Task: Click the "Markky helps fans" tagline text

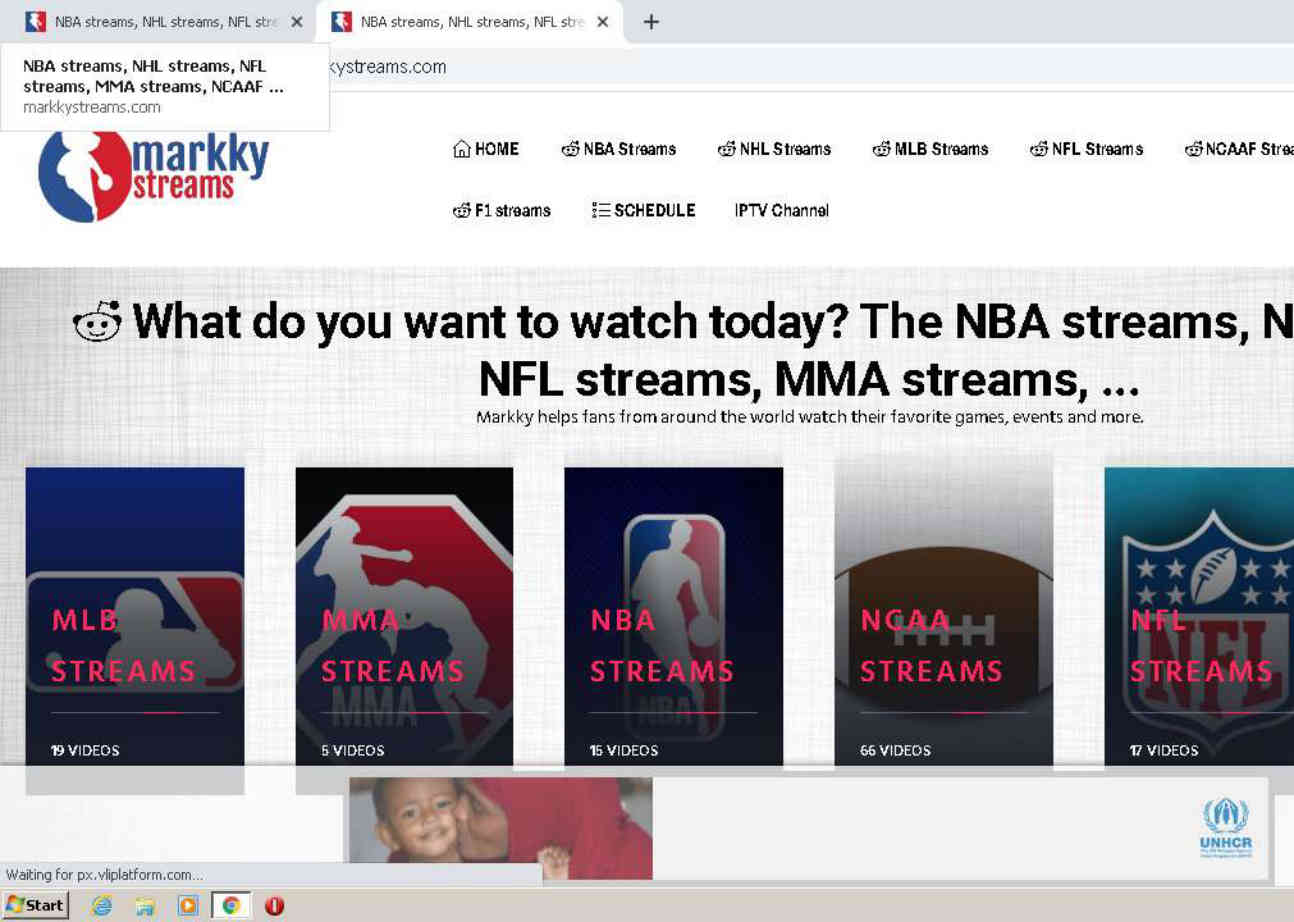Action: [x=809, y=417]
